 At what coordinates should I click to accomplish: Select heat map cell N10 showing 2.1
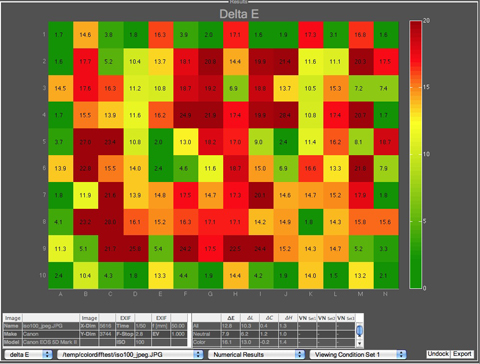[386, 275]
